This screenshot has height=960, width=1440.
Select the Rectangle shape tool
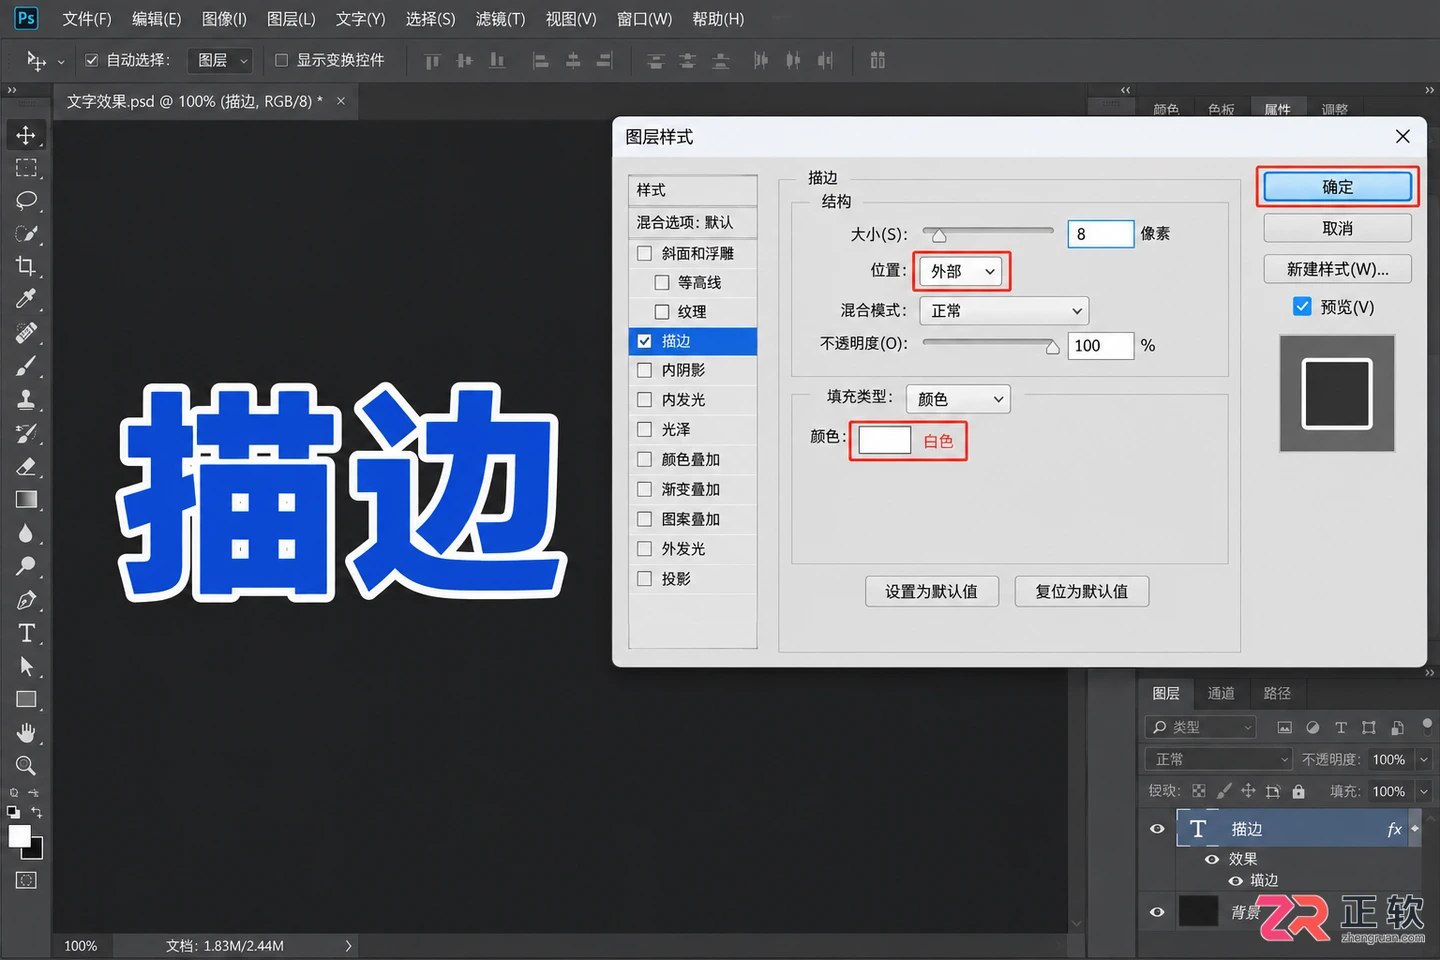coord(26,699)
